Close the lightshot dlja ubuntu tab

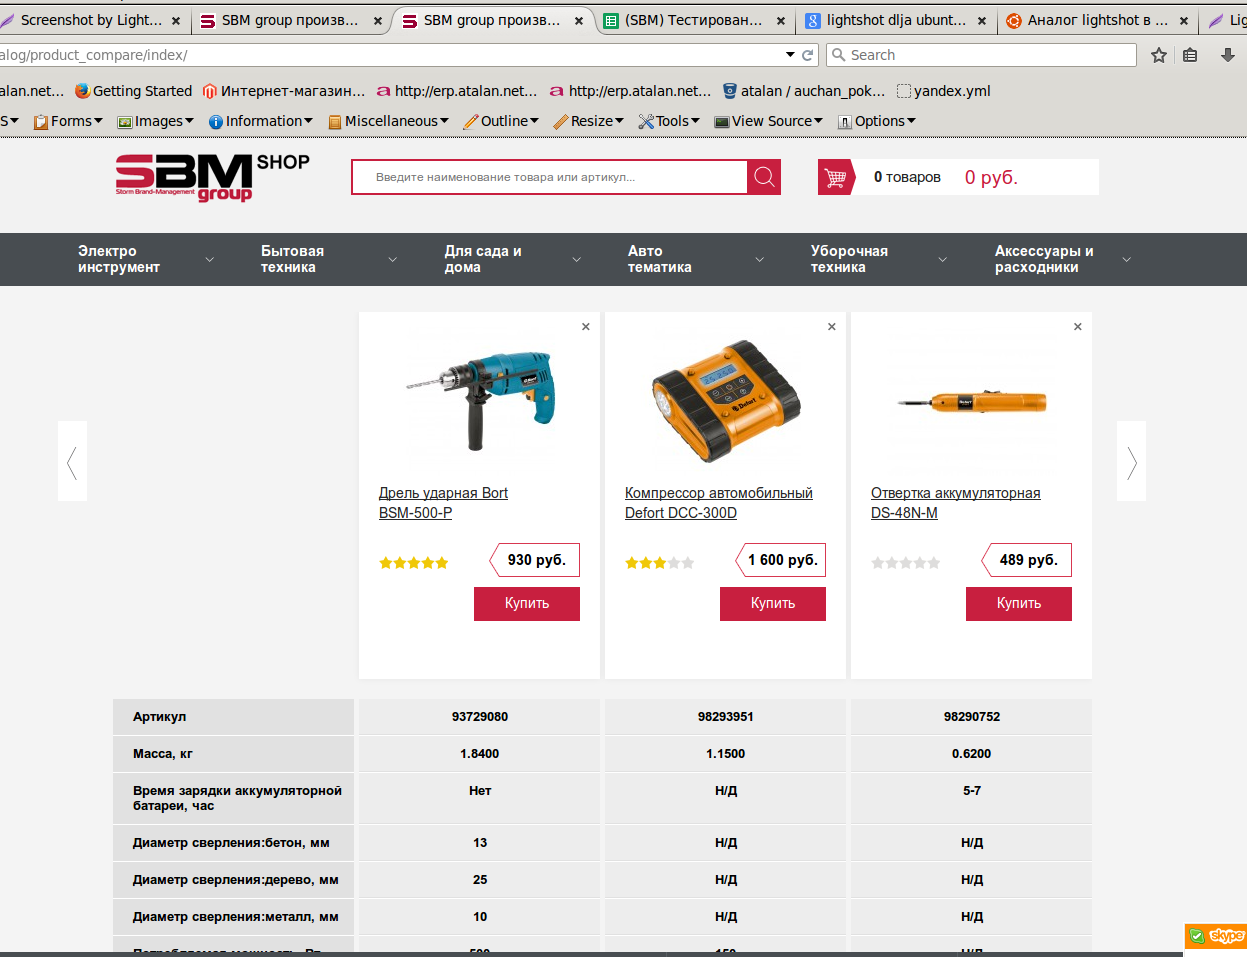[981, 20]
